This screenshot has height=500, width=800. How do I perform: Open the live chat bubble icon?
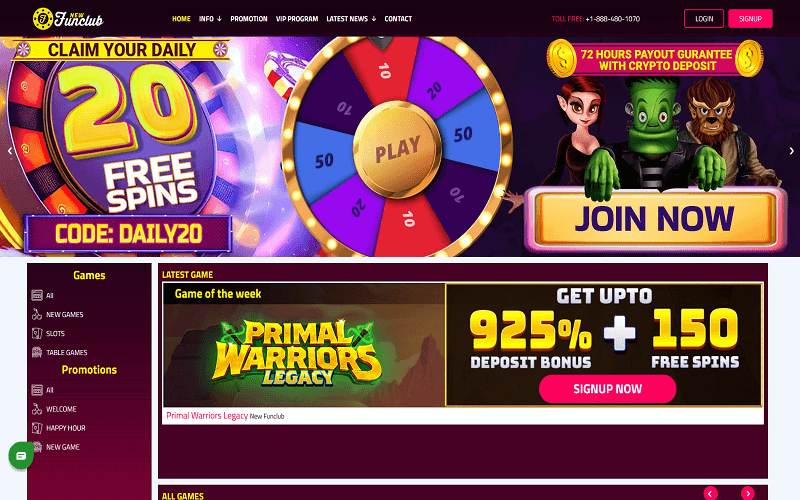(x=21, y=455)
